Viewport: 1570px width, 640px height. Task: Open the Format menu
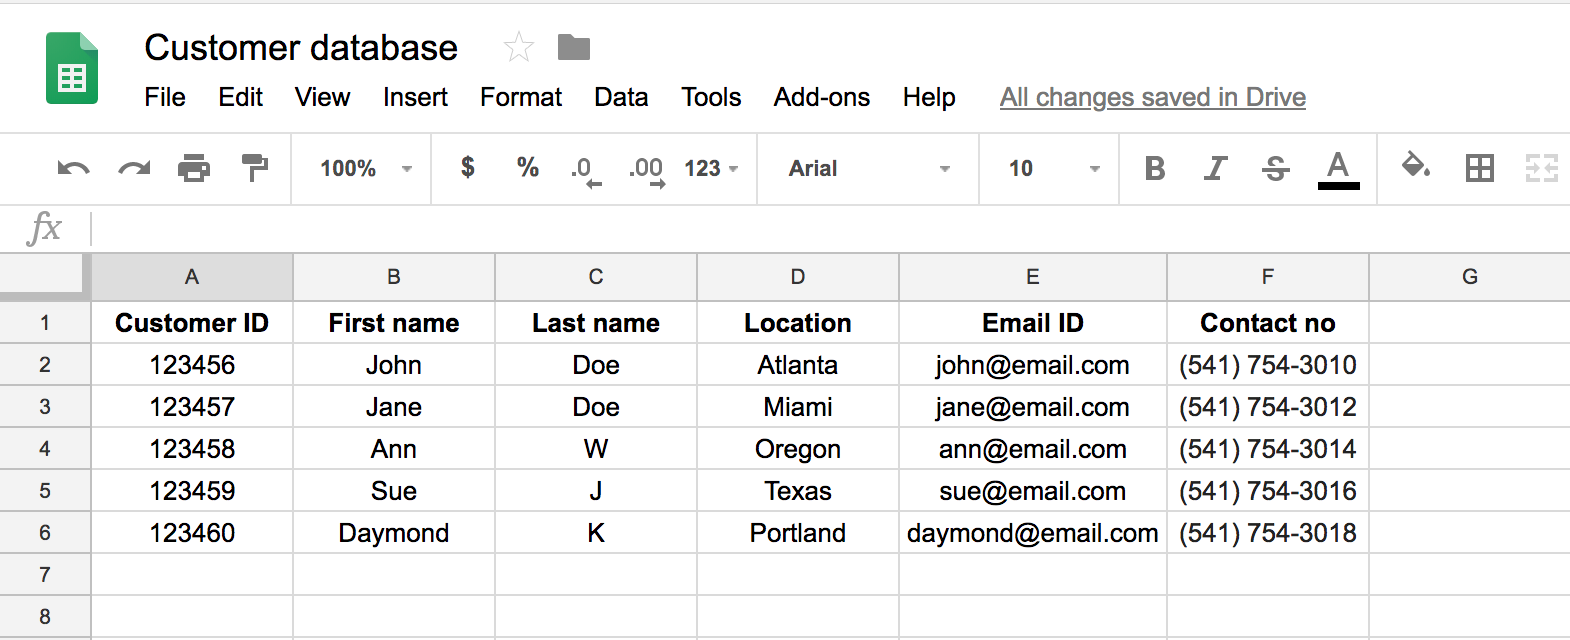(521, 97)
